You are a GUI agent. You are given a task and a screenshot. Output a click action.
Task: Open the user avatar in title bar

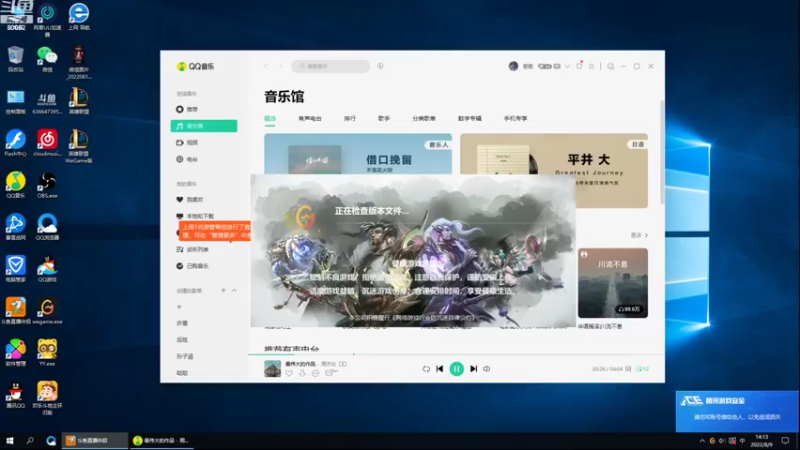pos(513,66)
